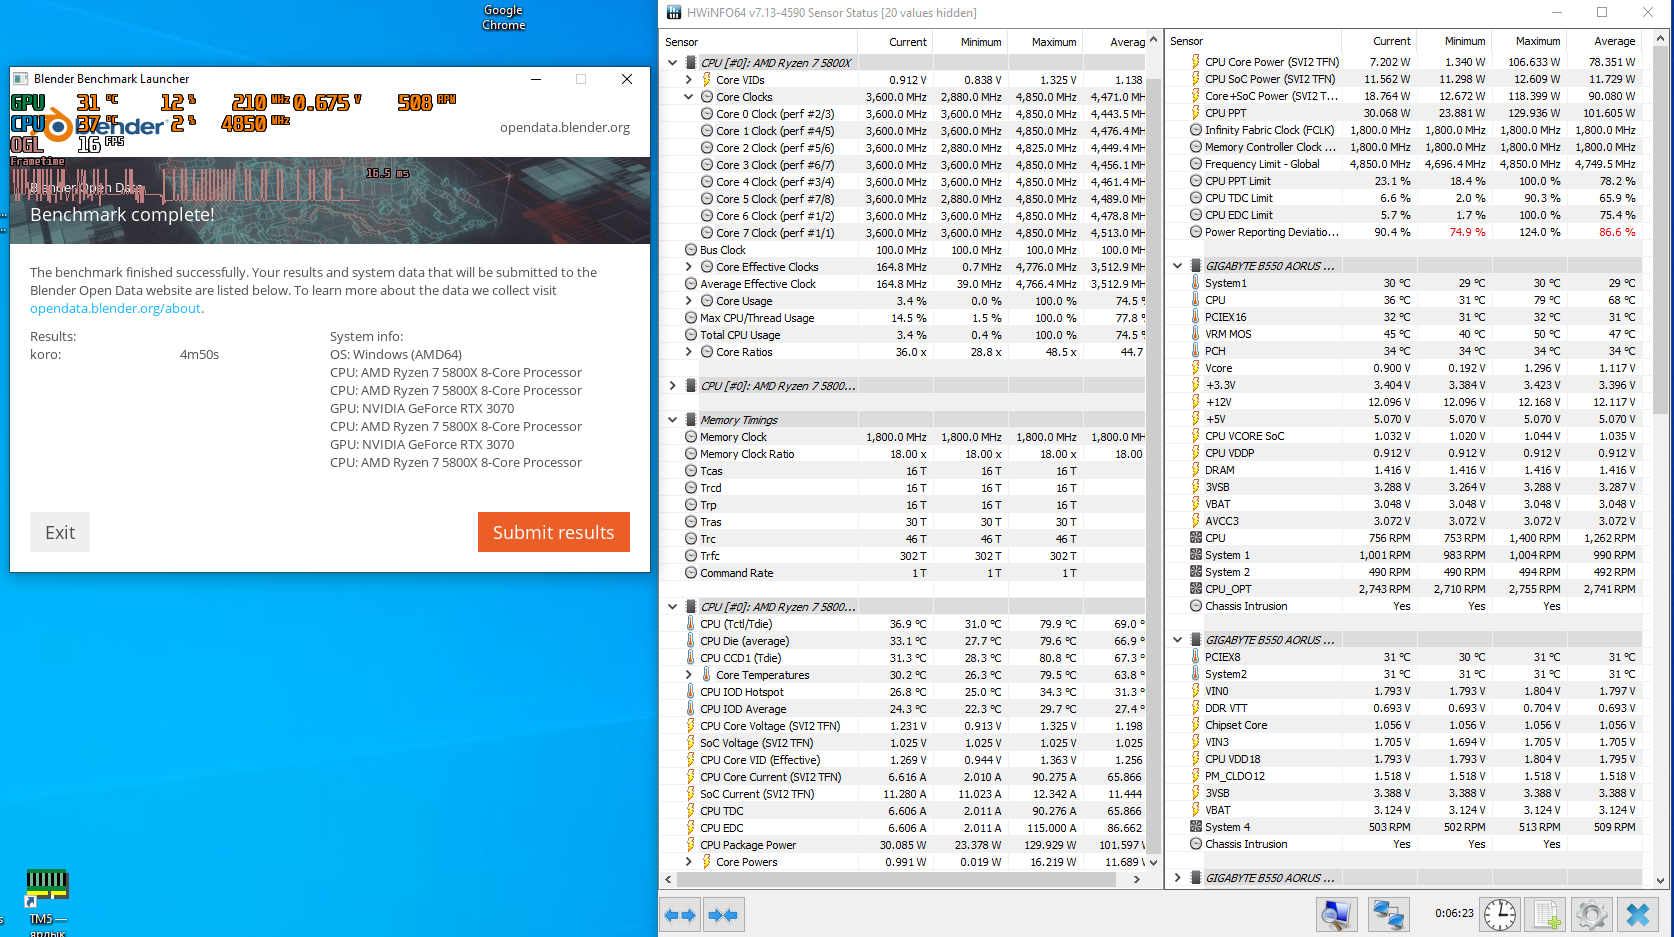Click the orange Submit results button
The image size is (1674, 937).
point(554,532)
